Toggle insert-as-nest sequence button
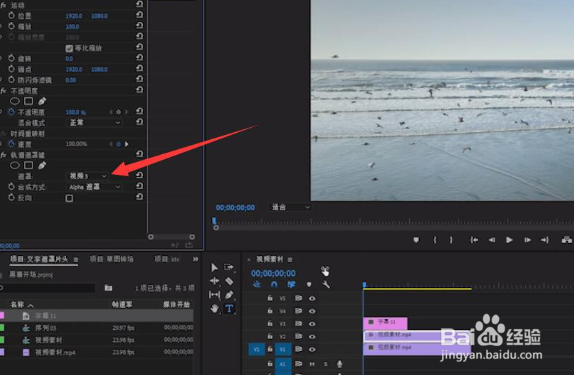Viewport: 574px width, 375px height. click(257, 285)
